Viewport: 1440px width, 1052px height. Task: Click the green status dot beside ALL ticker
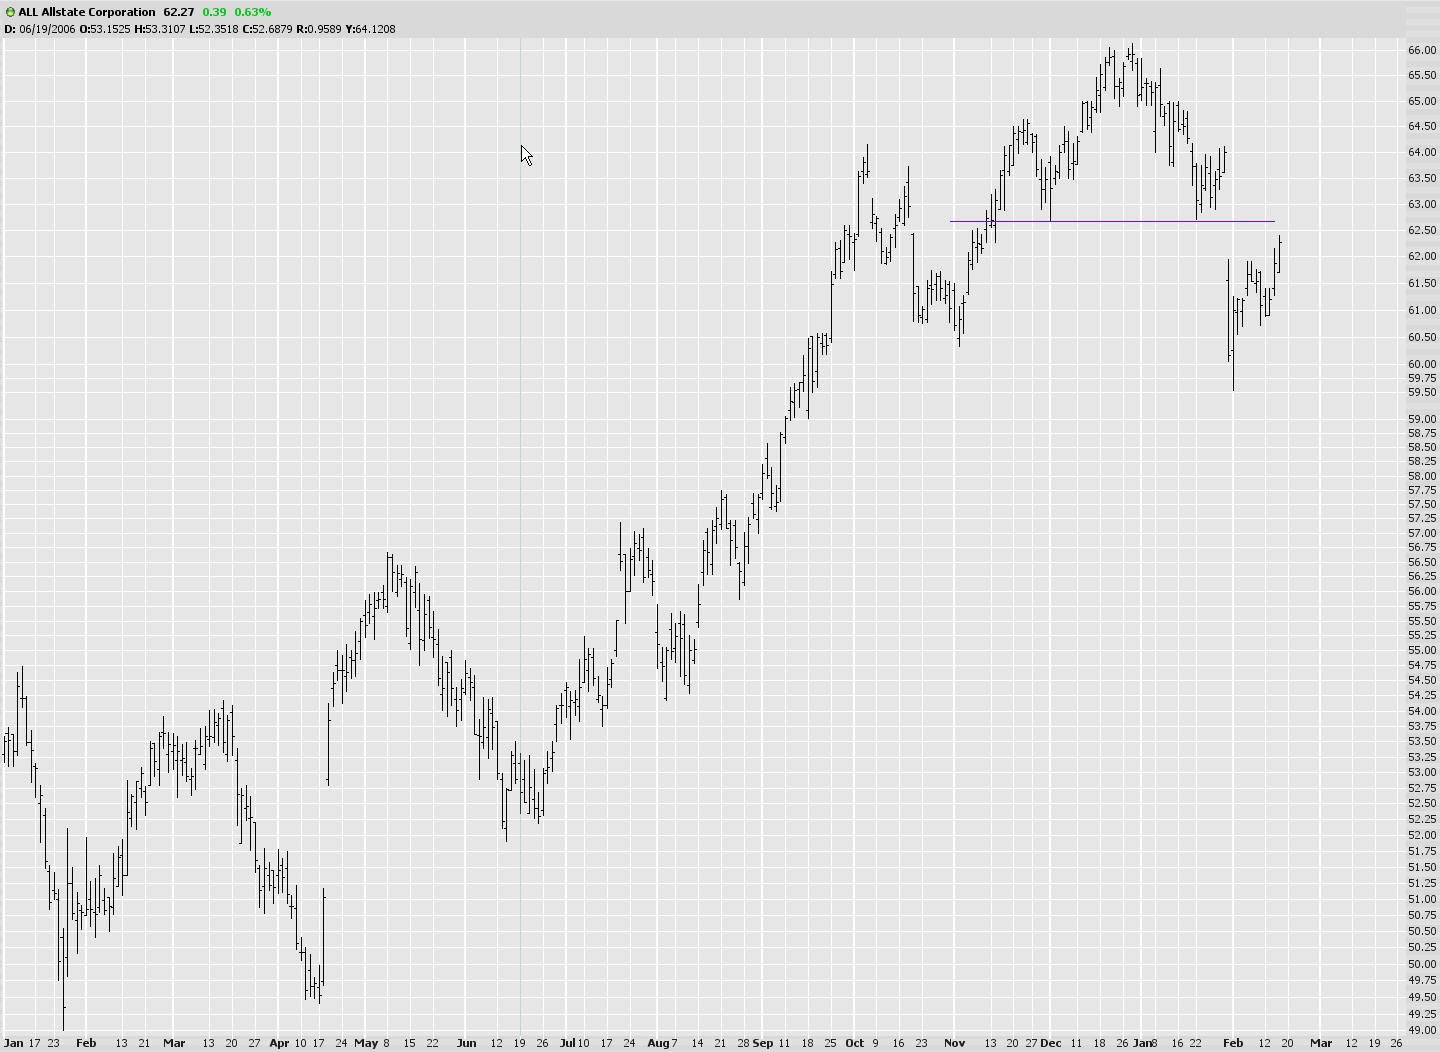click(x=10, y=12)
